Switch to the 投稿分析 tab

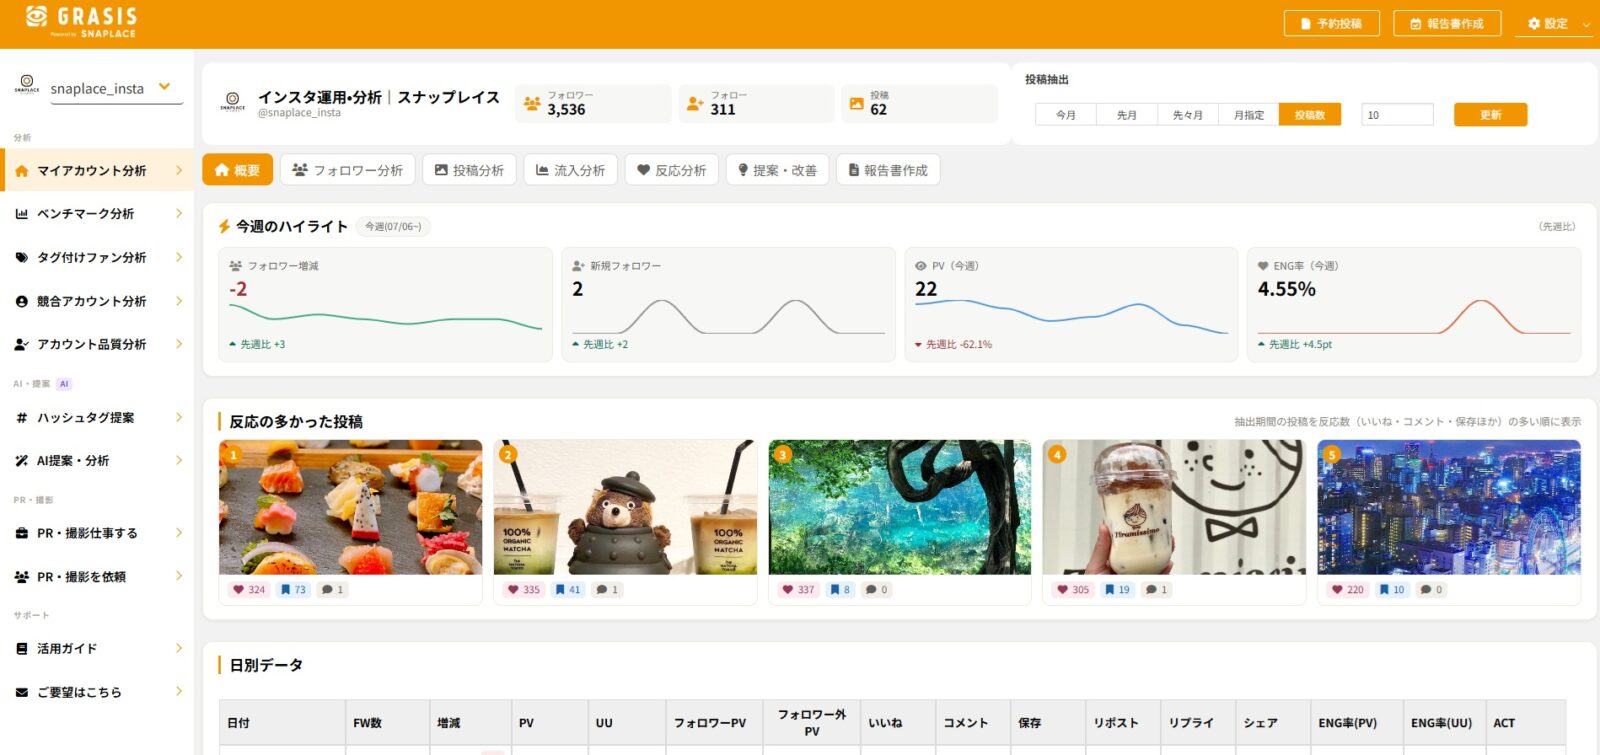[x=469, y=170]
